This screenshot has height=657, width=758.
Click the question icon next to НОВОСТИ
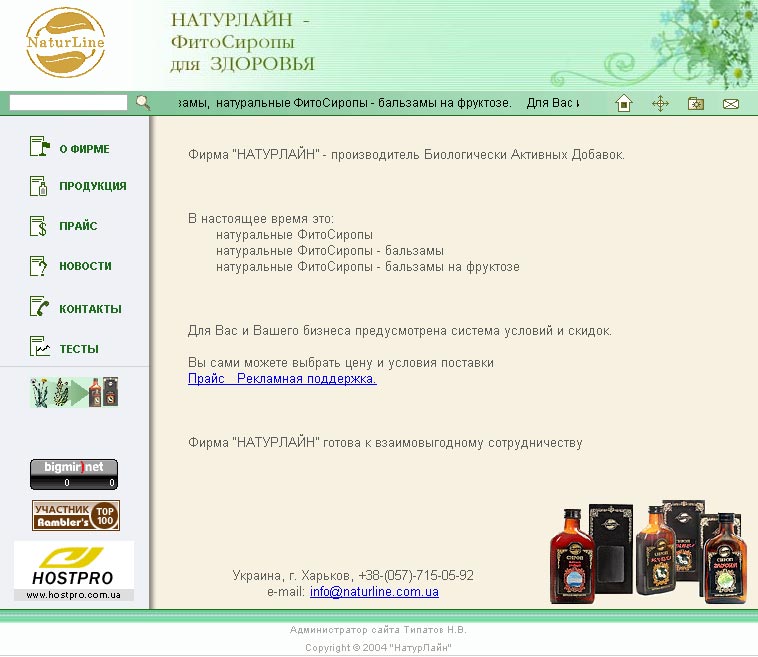click(x=38, y=266)
